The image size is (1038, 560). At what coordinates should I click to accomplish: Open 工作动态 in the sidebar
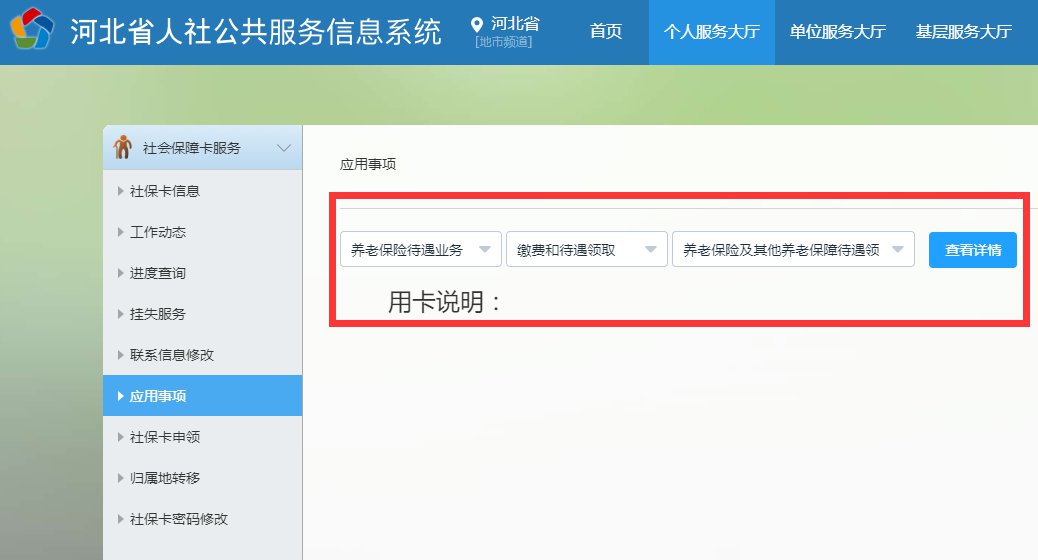203,232
